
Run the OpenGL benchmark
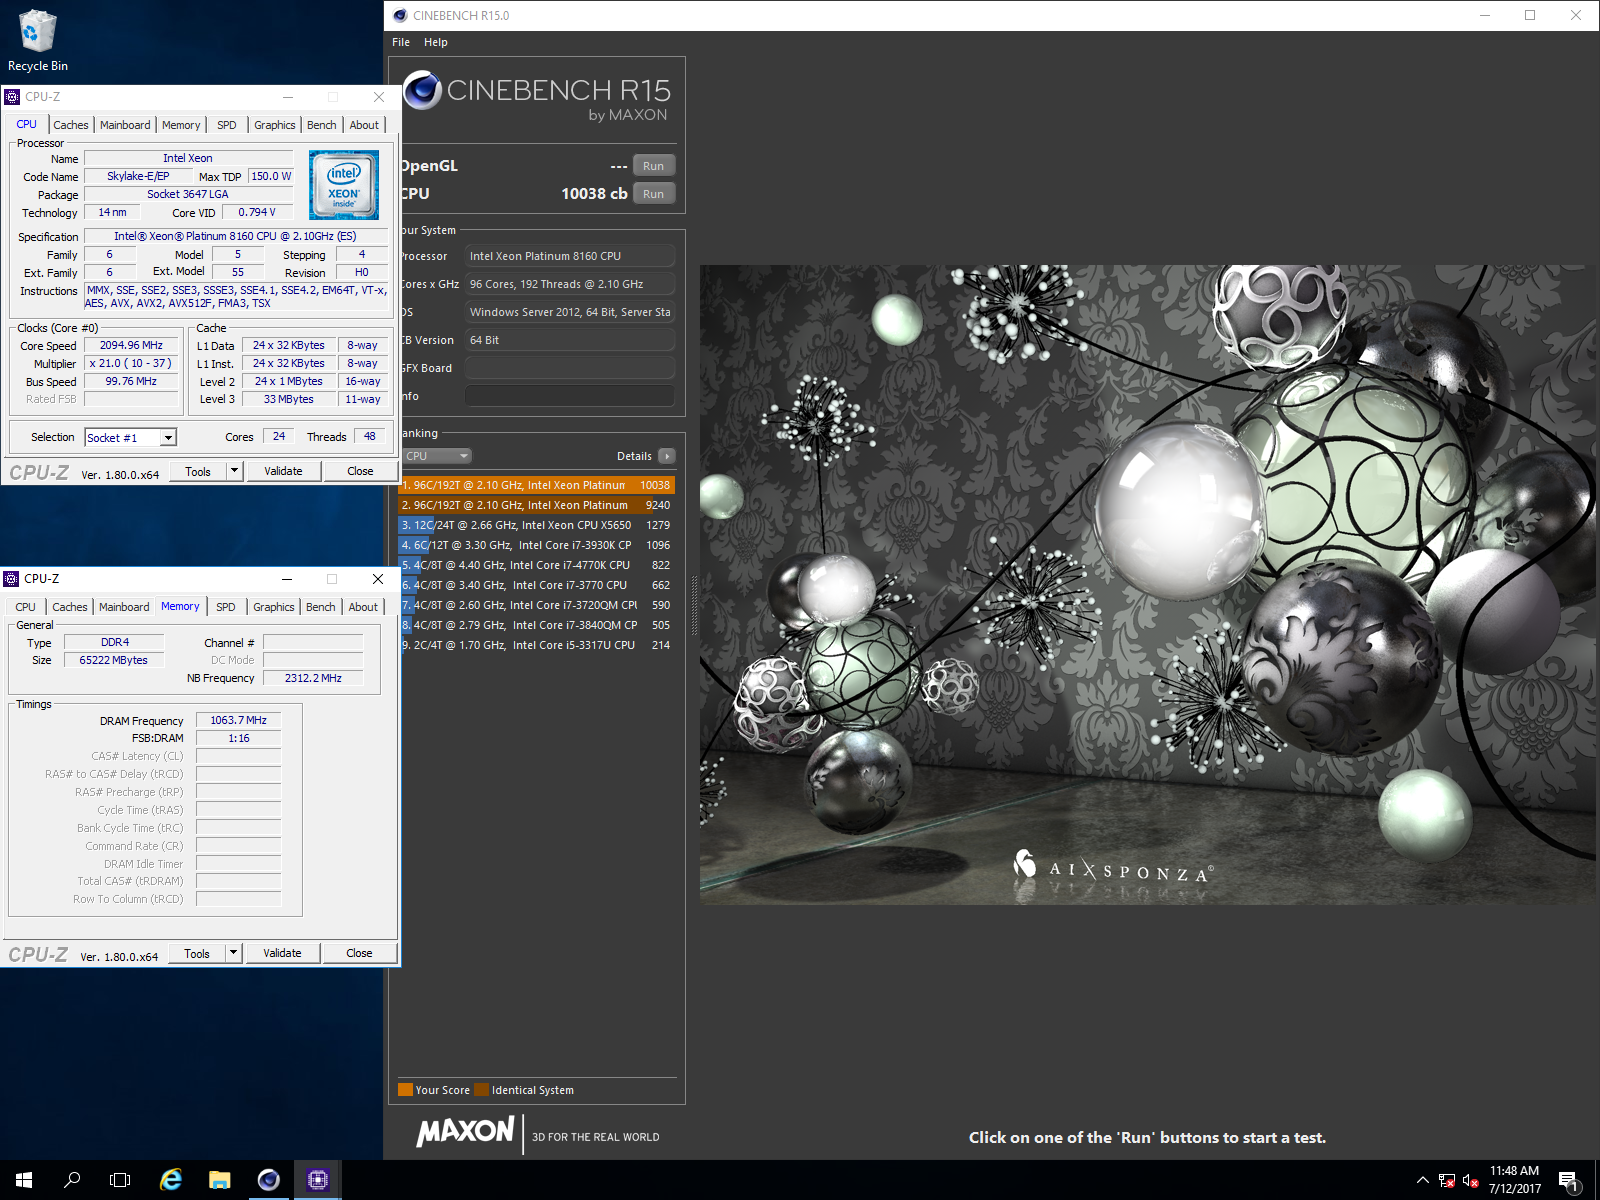tap(653, 166)
